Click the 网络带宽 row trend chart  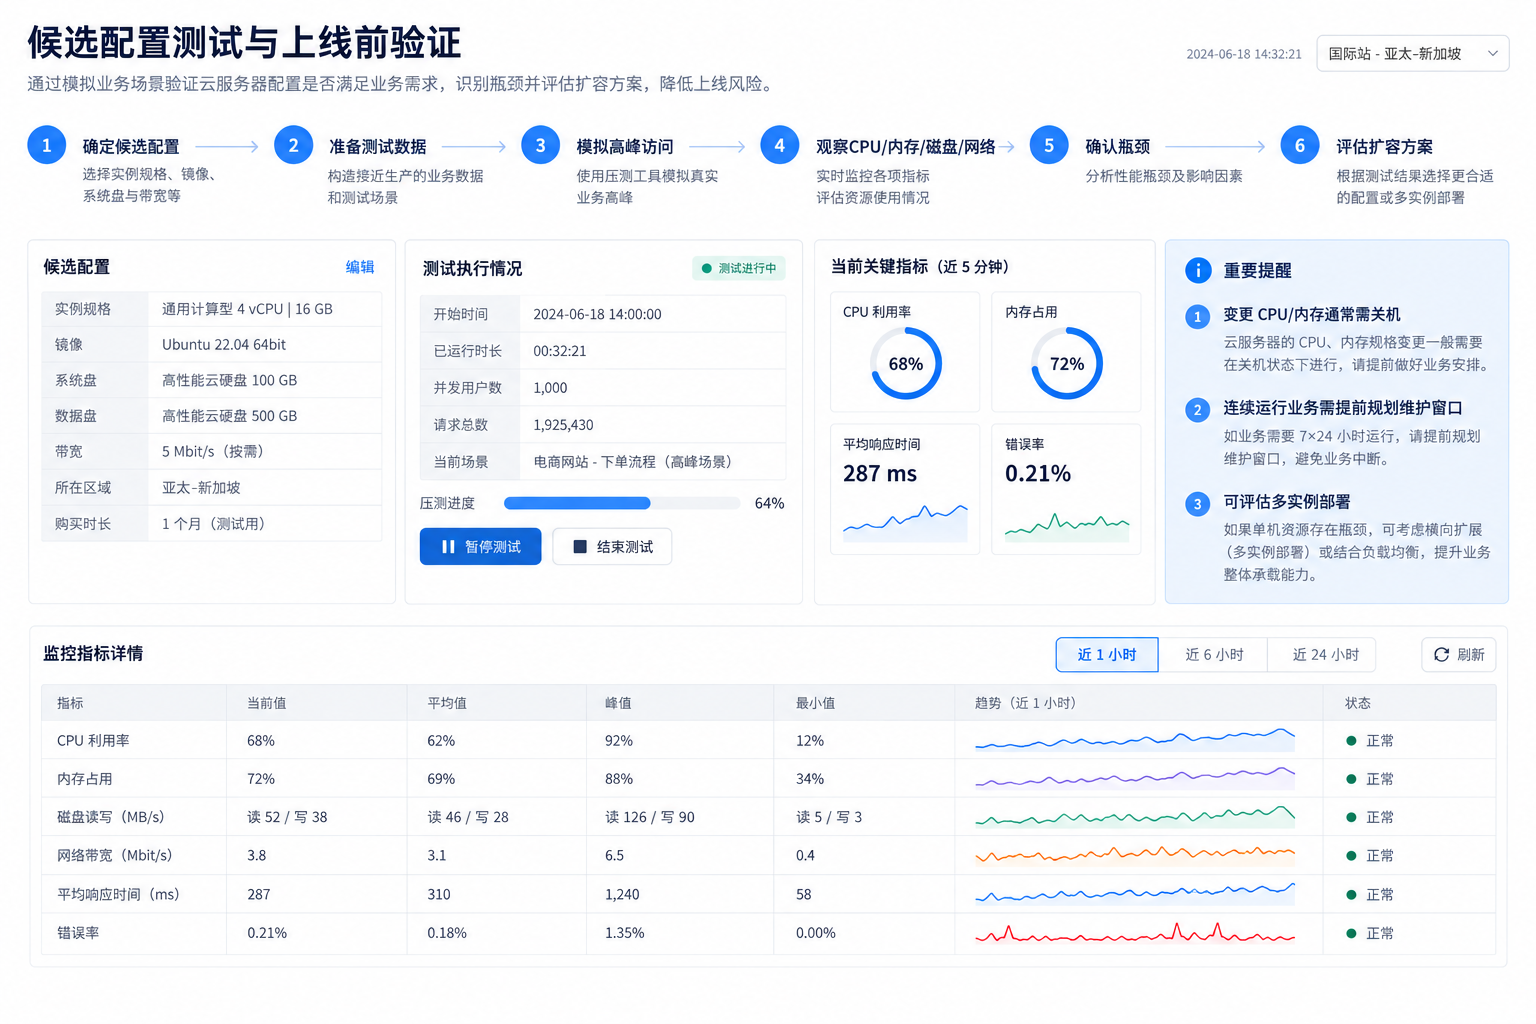point(1135,855)
